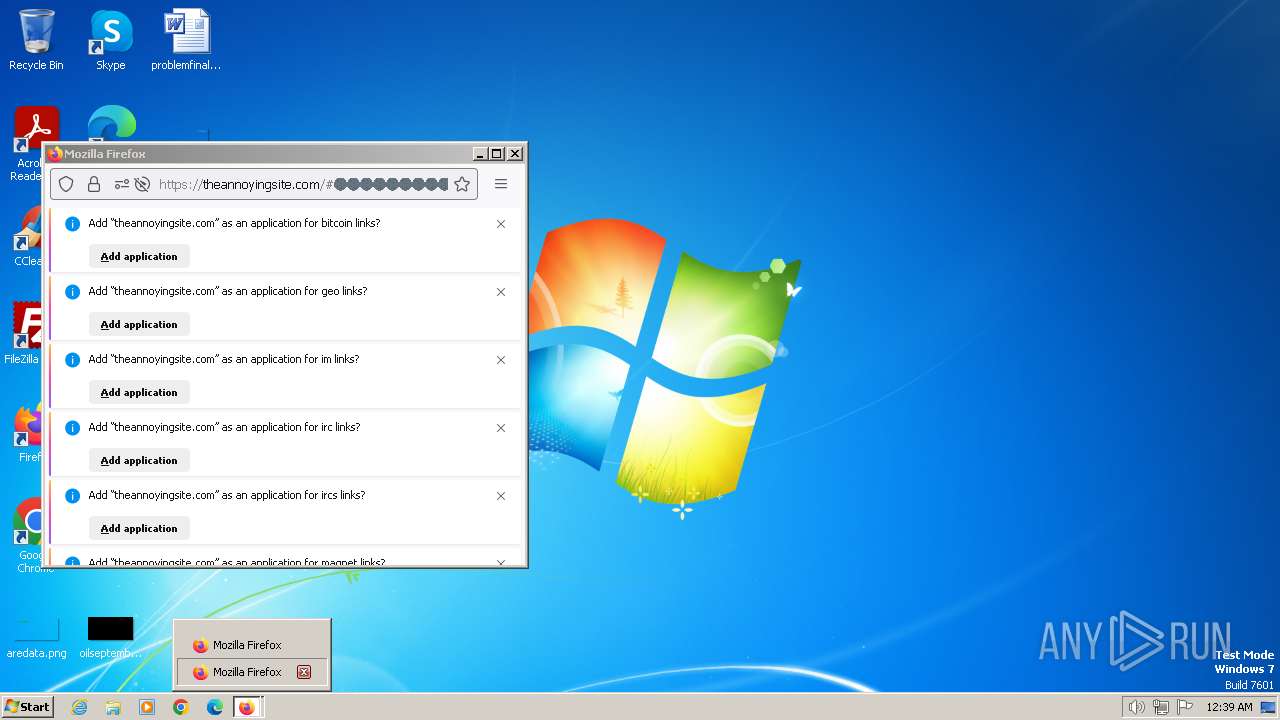Click the 12:39 AM system clock
The height and width of the screenshot is (720, 1280).
[1229, 707]
